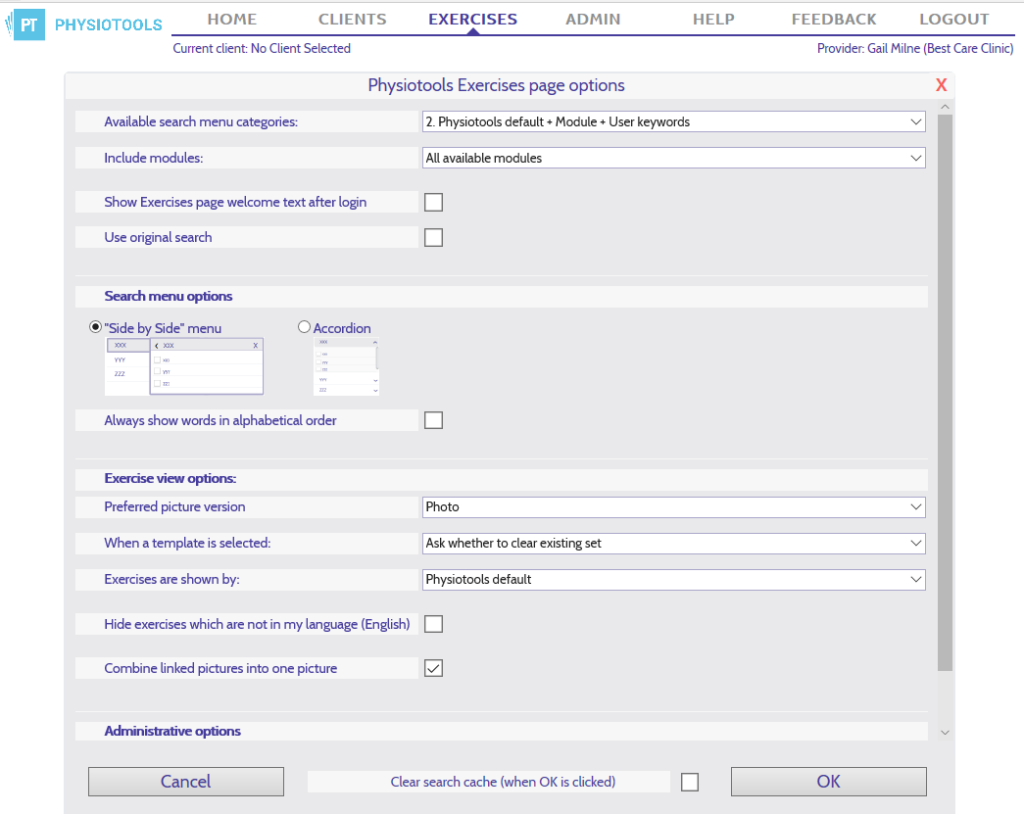
Task: Click the Cancel button
Action: [x=186, y=781]
